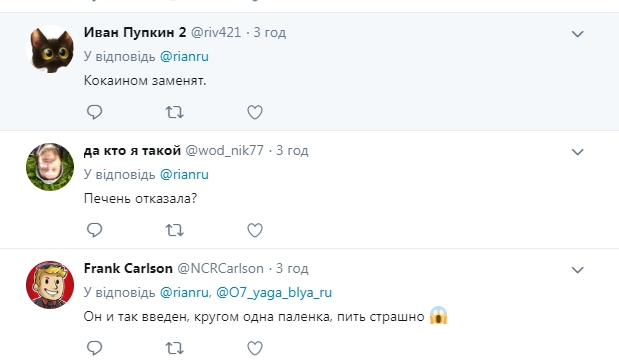
Task: Follow @rianru link in Иван Пупкин's reply
Action: pos(184,56)
